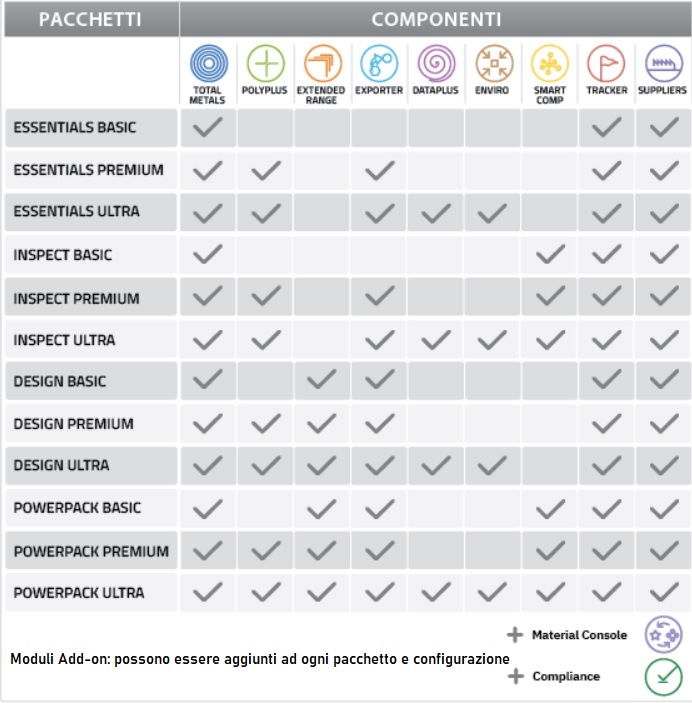Open the Exporter component icon
The width and height of the screenshot is (692, 703).
[x=379, y=63]
